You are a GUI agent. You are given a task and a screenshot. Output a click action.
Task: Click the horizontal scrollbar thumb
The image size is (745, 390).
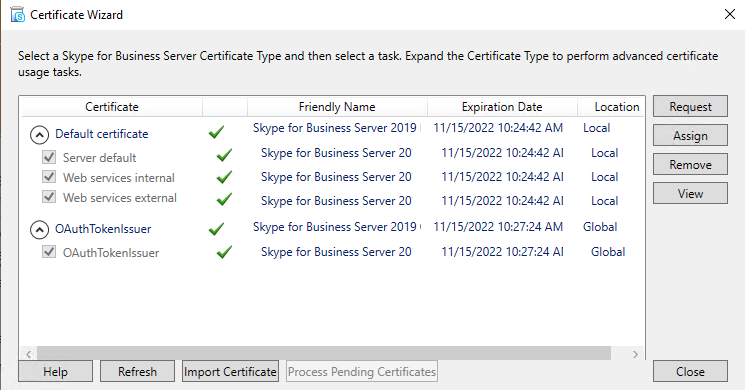pyautogui.click(x=324, y=353)
